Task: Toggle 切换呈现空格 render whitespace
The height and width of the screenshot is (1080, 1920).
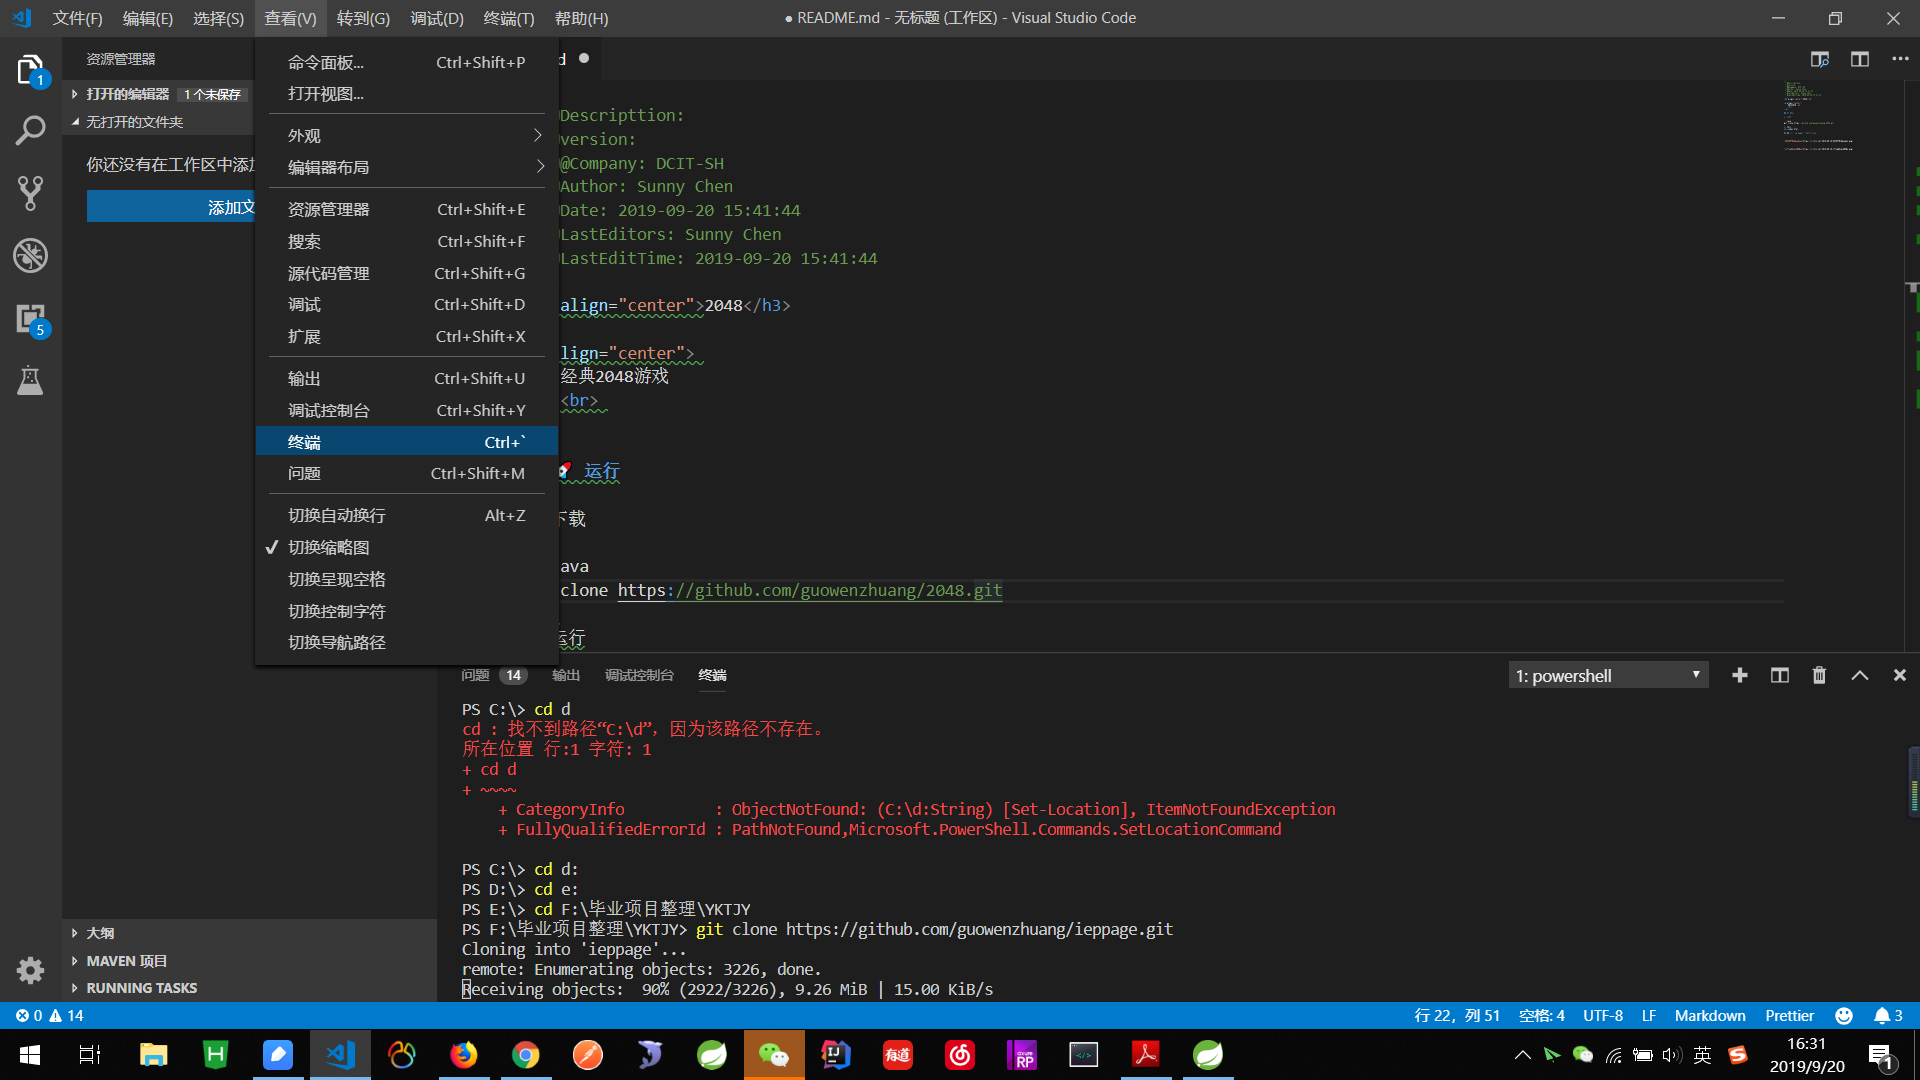Action: point(337,579)
